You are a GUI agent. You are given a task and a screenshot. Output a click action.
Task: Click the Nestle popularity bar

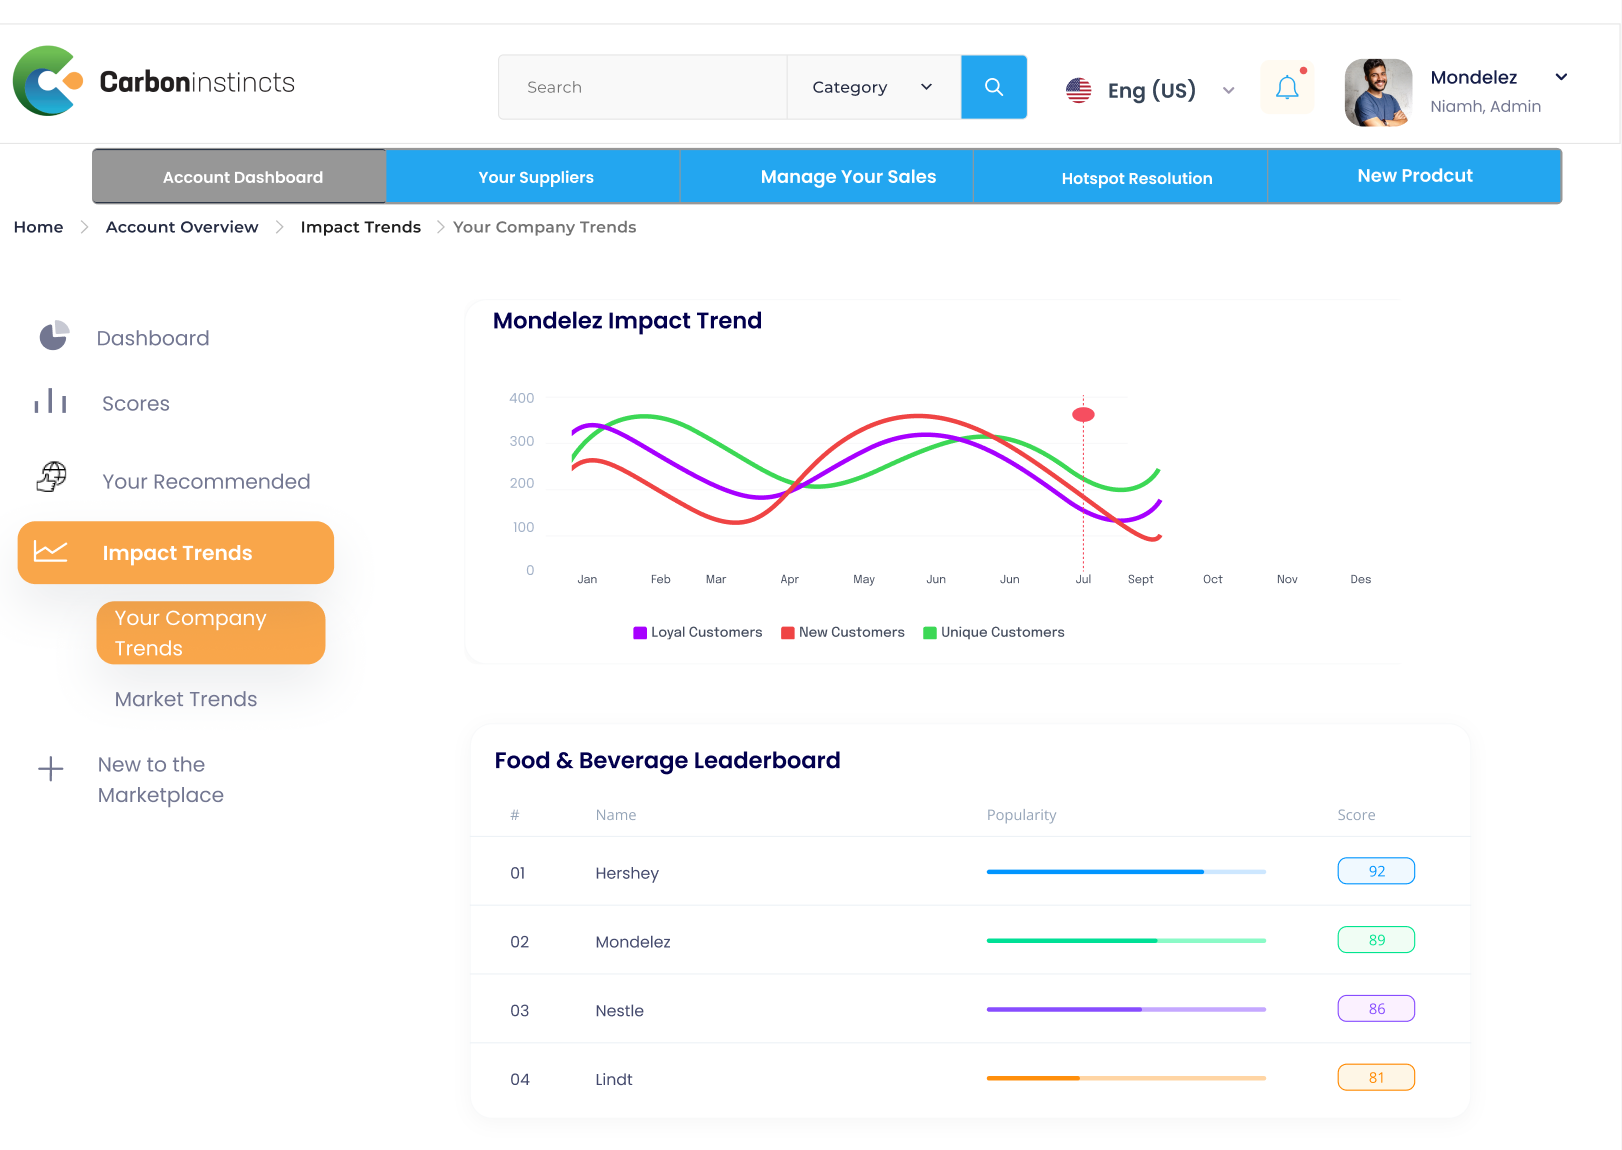click(1126, 1010)
